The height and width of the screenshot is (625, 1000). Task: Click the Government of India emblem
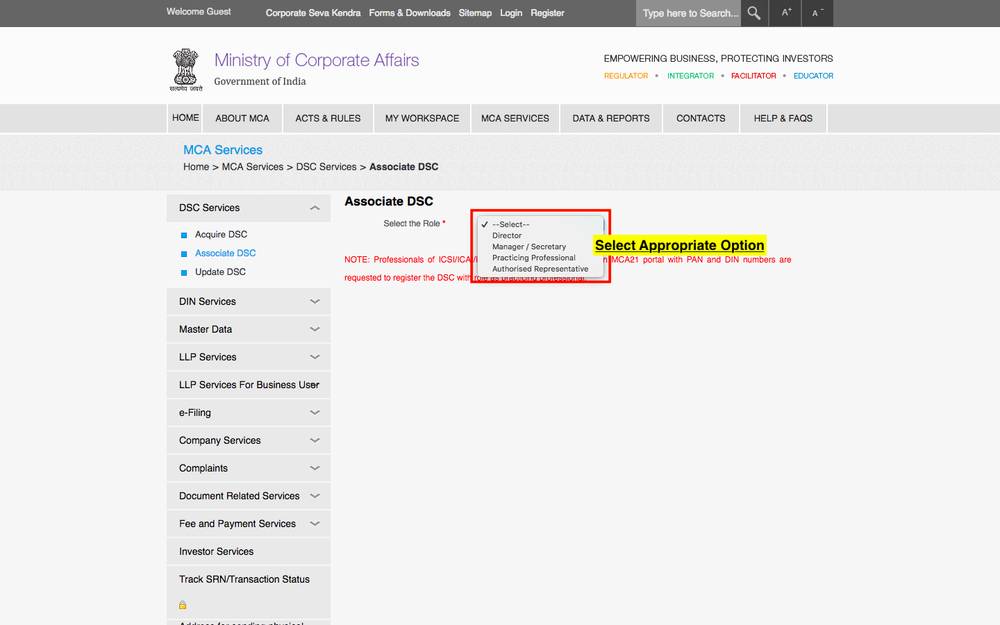tap(186, 70)
